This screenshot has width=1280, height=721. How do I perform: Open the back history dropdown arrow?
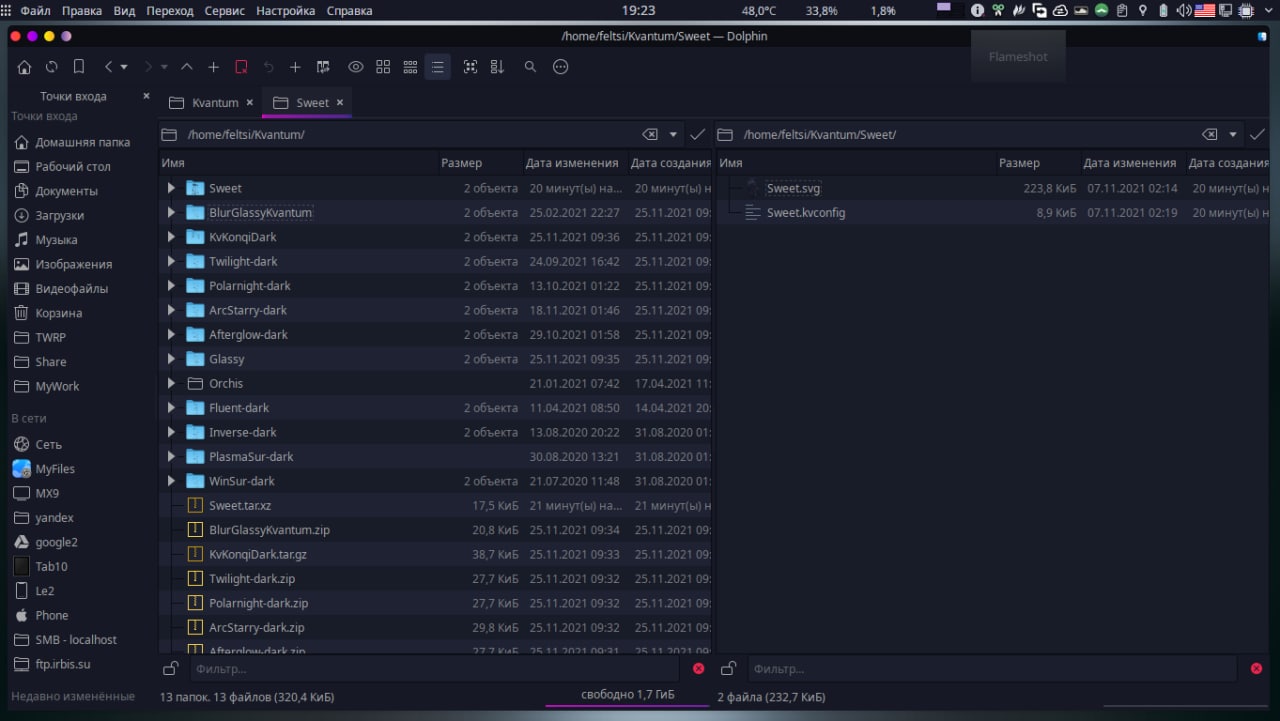point(124,67)
